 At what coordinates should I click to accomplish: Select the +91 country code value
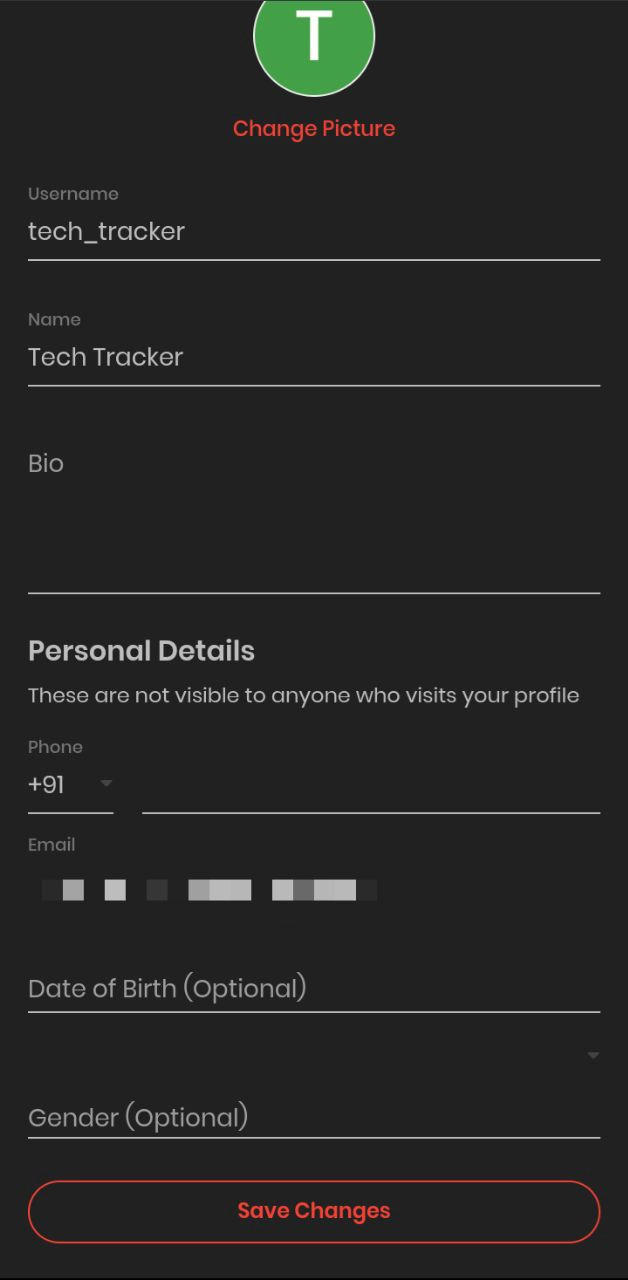pyautogui.click(x=47, y=785)
